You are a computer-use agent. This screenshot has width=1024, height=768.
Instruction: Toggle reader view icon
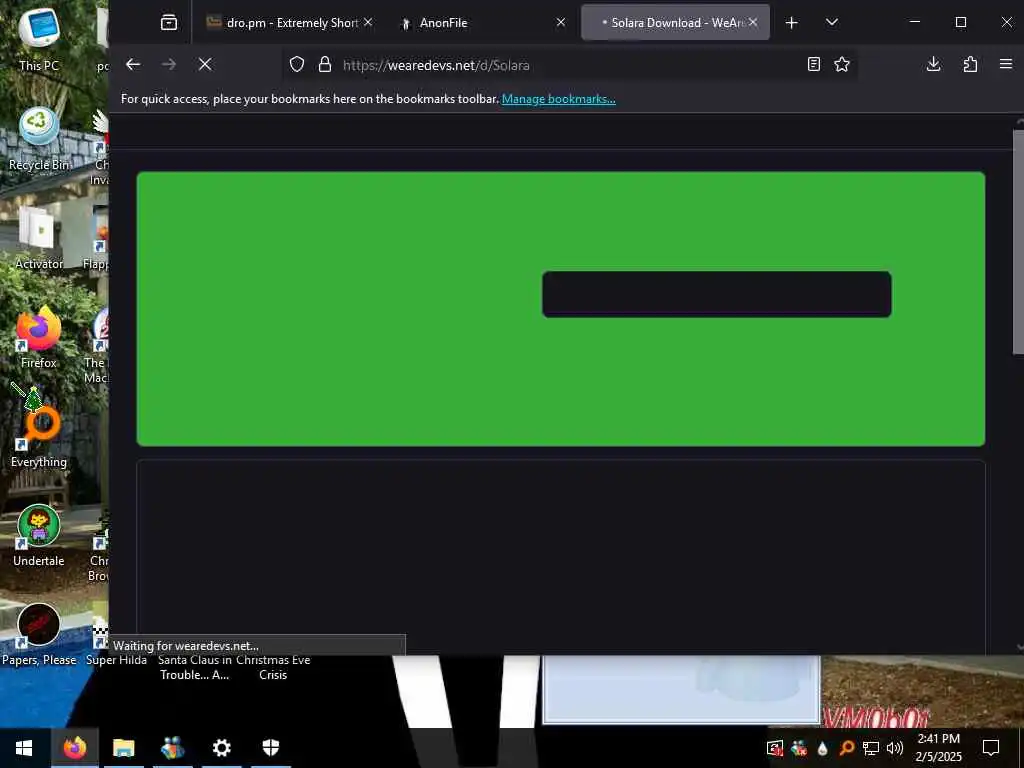click(814, 65)
